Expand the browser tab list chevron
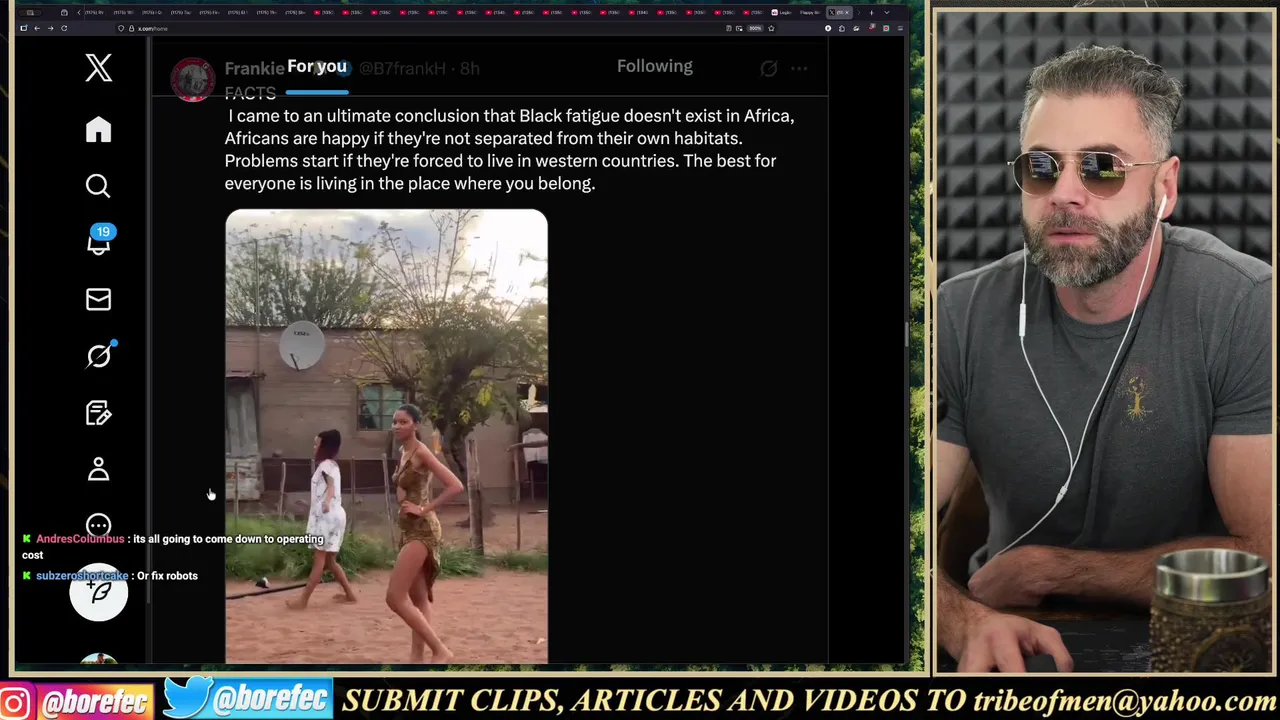This screenshot has width=1280, height=720. pos(887,13)
